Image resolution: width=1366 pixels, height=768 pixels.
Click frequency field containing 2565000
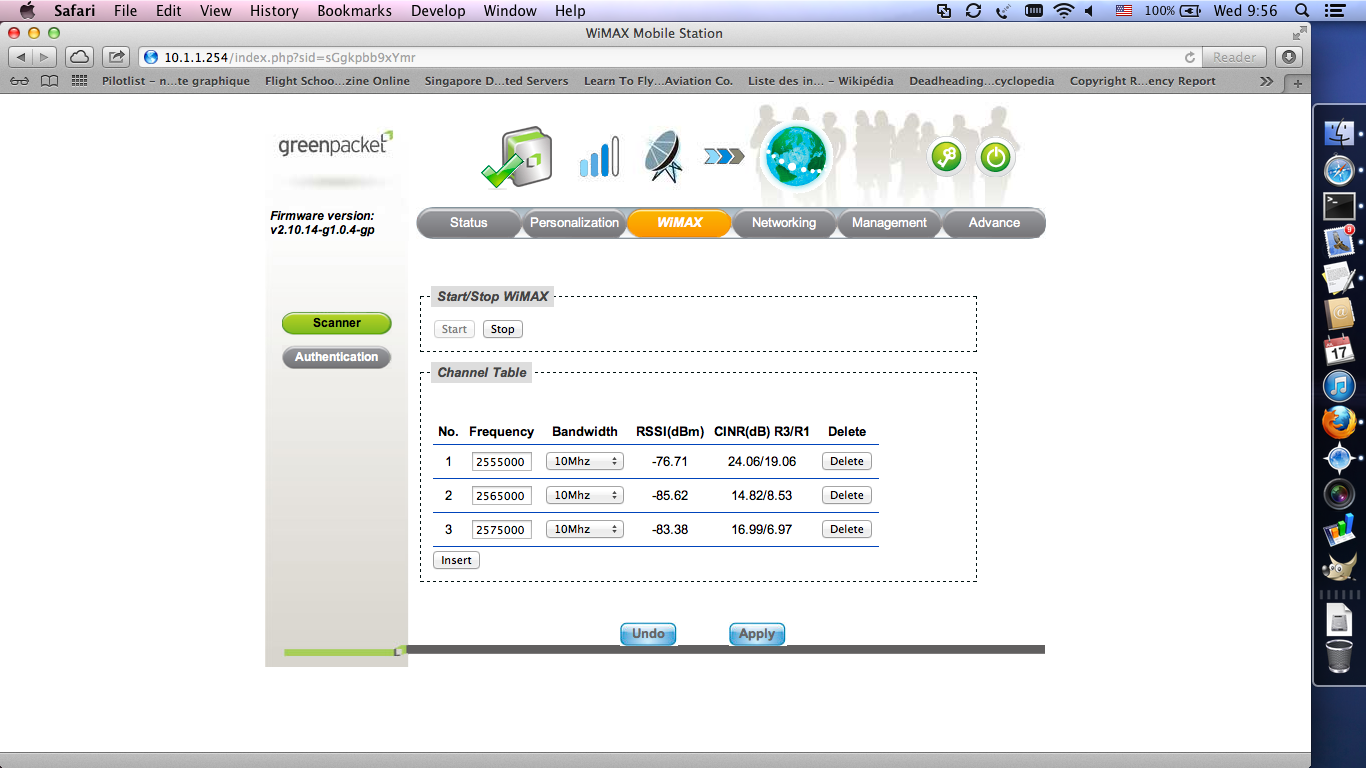click(501, 496)
